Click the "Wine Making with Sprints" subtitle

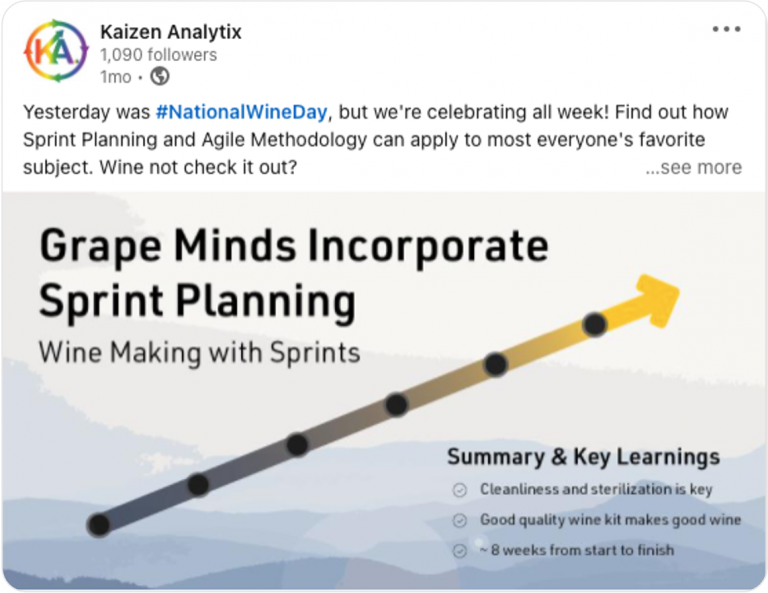click(x=199, y=352)
